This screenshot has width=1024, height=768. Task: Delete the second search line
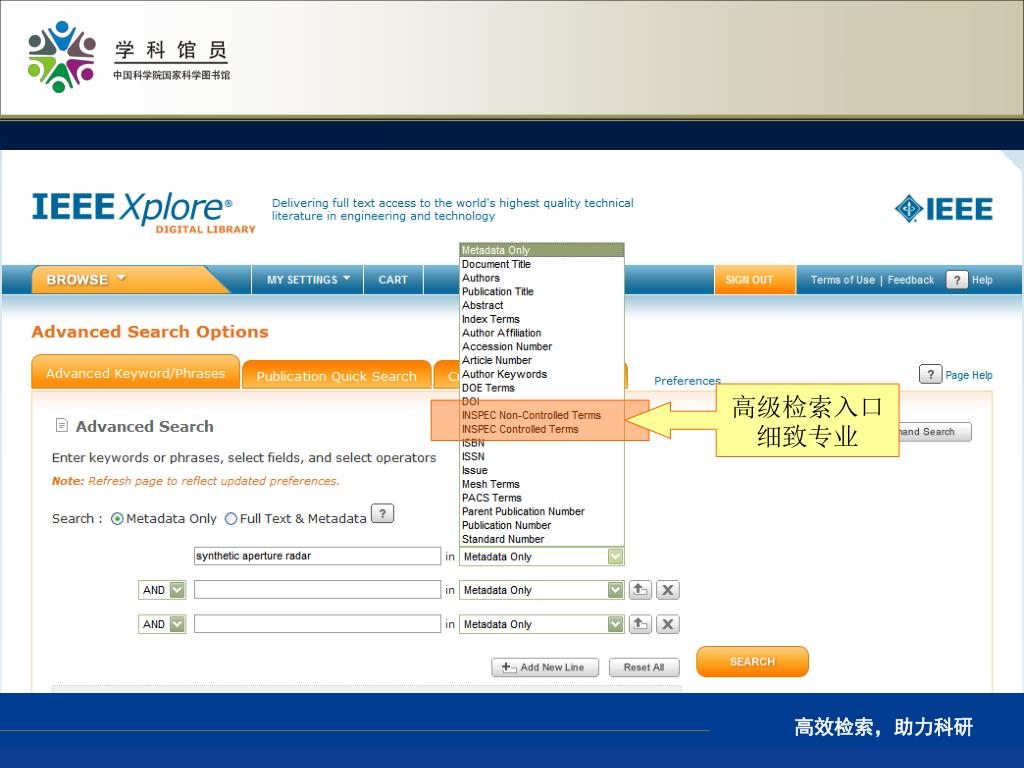[x=667, y=590]
